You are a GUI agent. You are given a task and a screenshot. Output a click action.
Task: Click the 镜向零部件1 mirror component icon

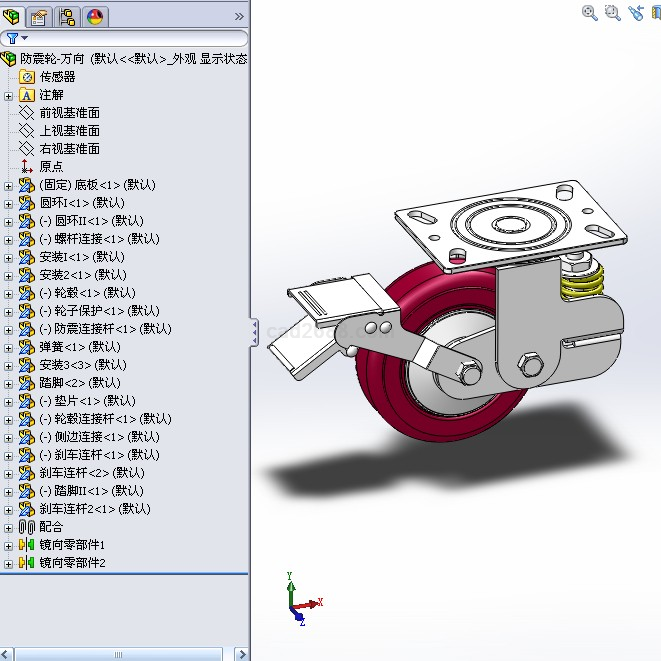[27, 545]
